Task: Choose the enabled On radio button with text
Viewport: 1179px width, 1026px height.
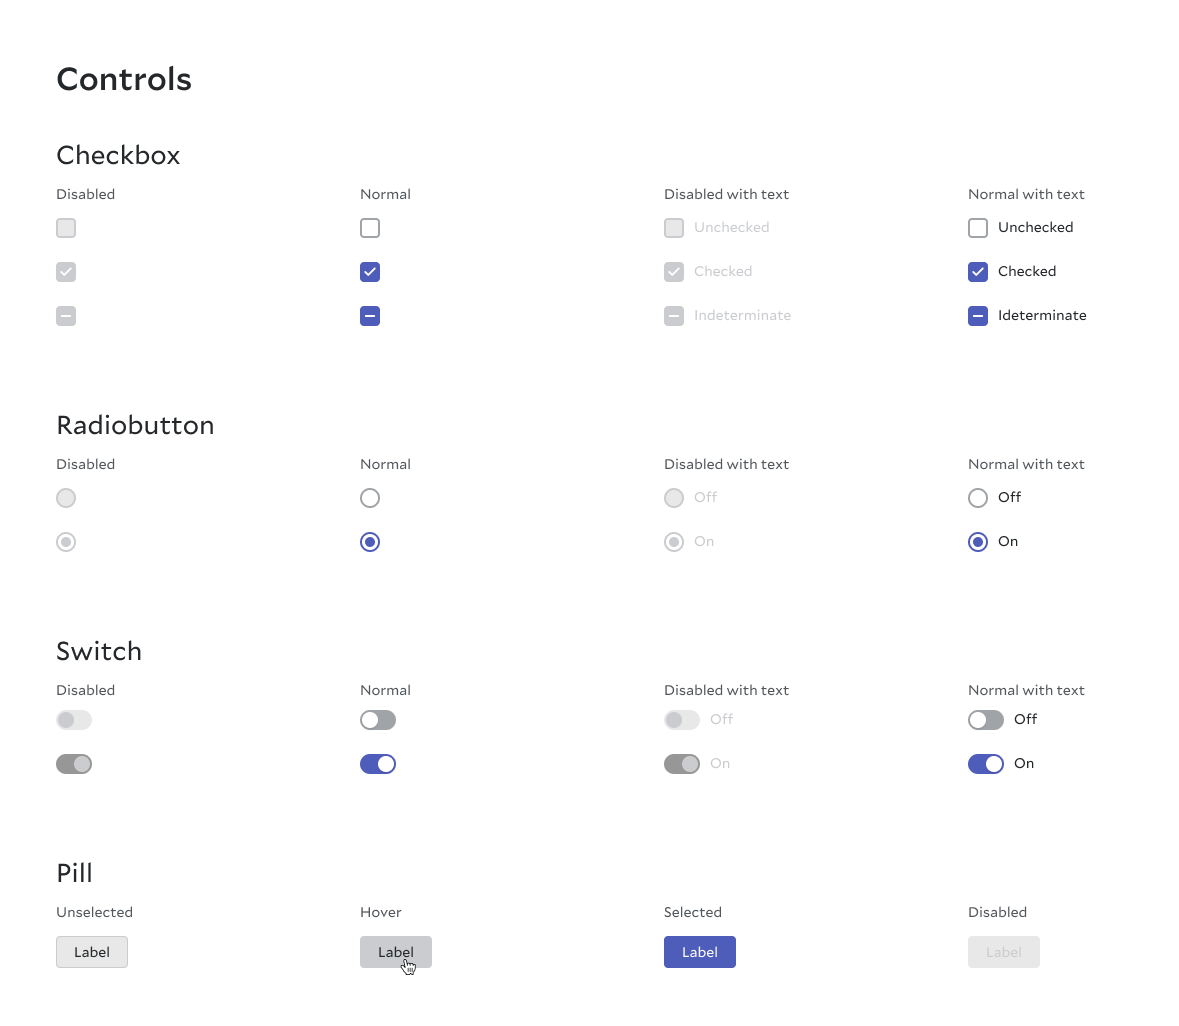Action: point(978,542)
